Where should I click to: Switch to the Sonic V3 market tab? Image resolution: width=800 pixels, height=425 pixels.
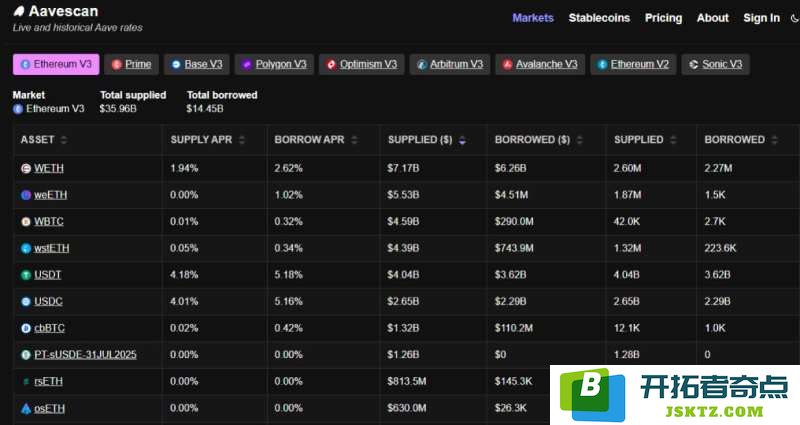(x=716, y=64)
